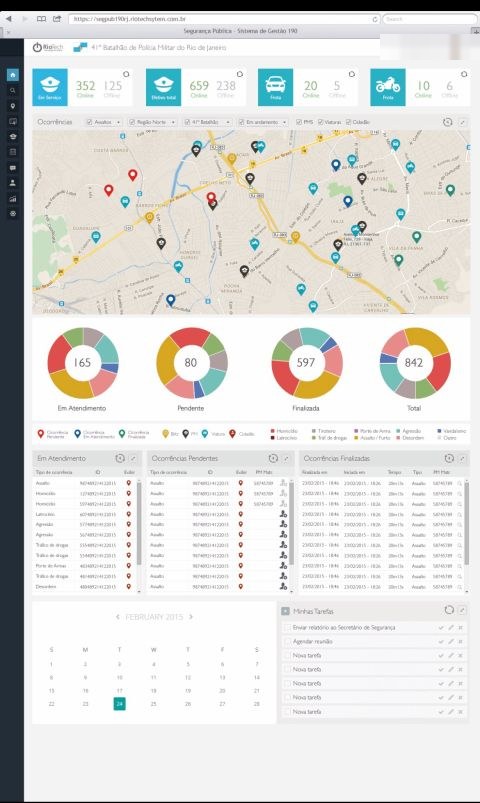Refresh the Minhas Tarefas list

(449, 610)
